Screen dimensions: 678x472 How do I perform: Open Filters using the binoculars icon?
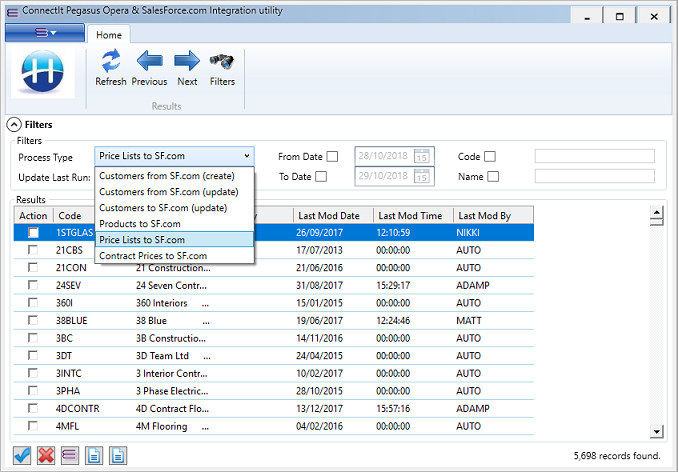222,61
